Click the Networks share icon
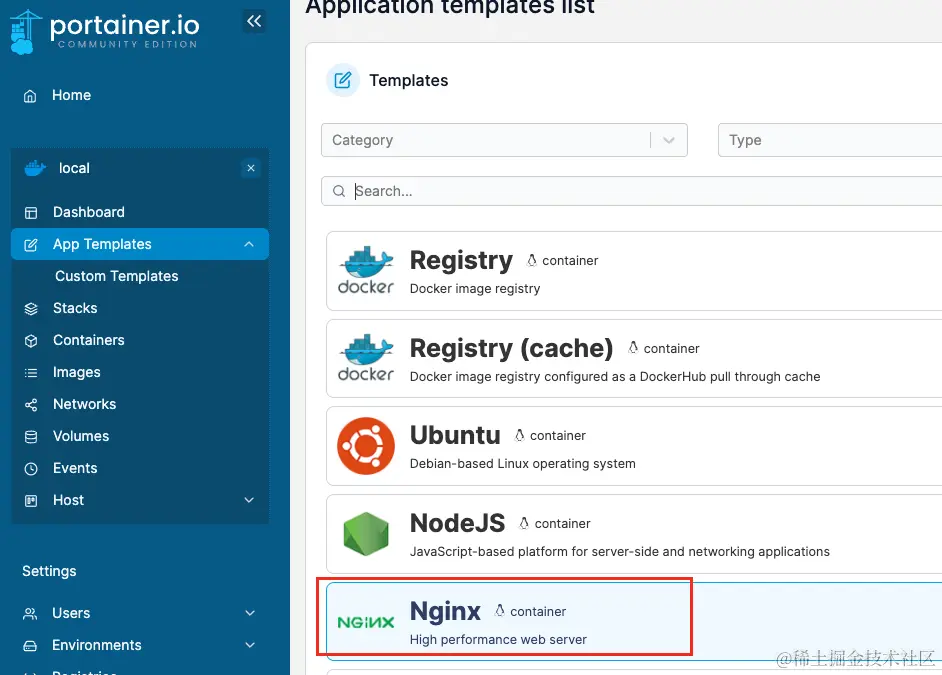The height and width of the screenshot is (675, 942). [x=31, y=405]
